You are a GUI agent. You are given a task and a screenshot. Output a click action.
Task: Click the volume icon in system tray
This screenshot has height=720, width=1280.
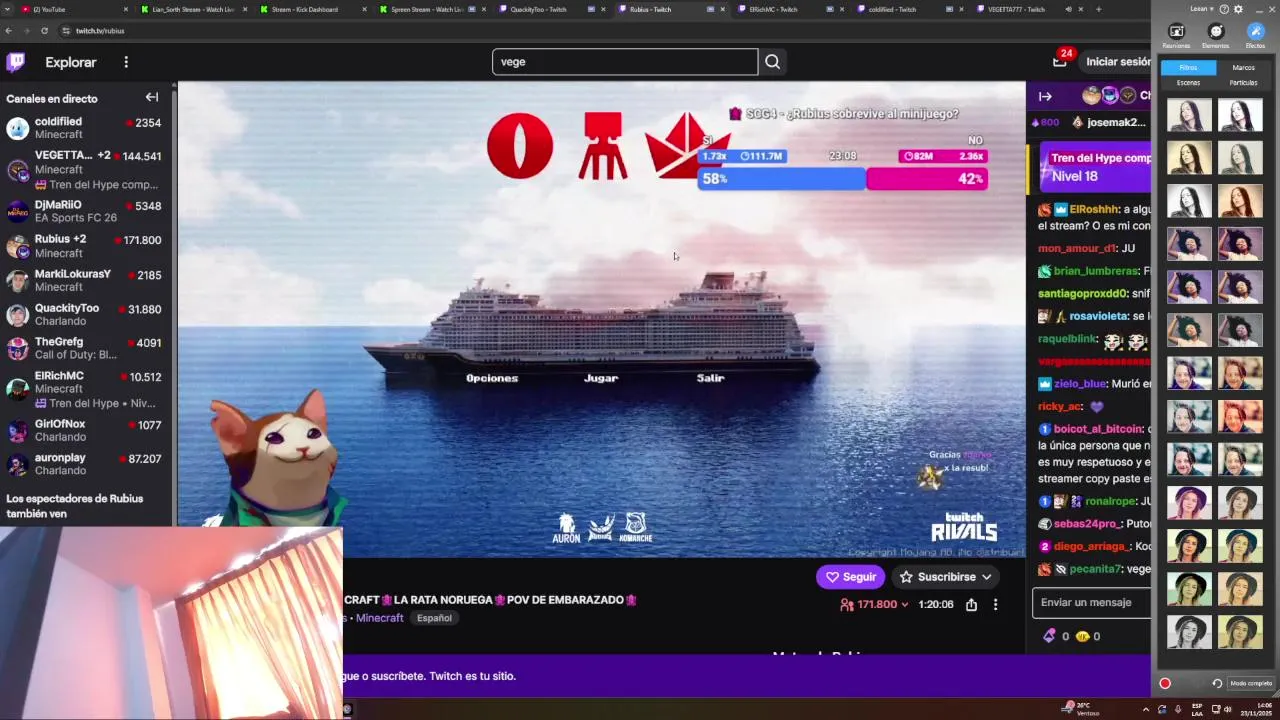click(x=1229, y=709)
